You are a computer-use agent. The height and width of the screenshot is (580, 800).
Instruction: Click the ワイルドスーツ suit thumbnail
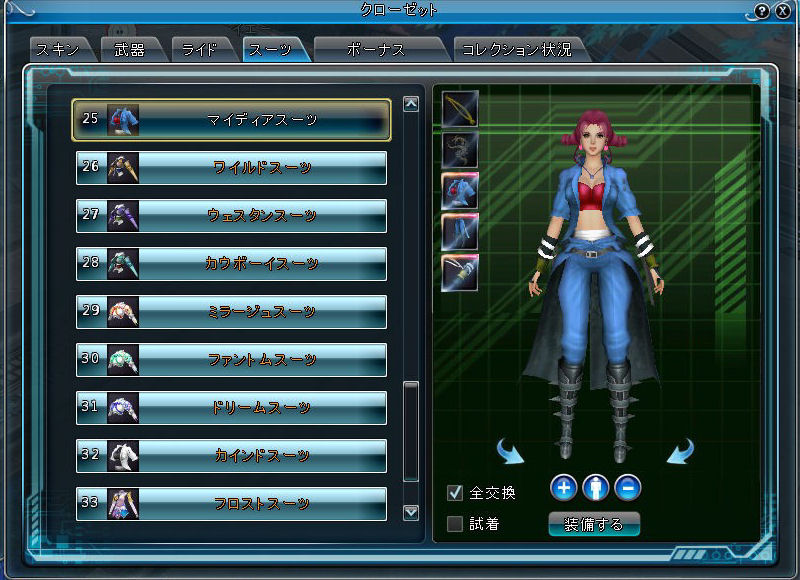123,168
